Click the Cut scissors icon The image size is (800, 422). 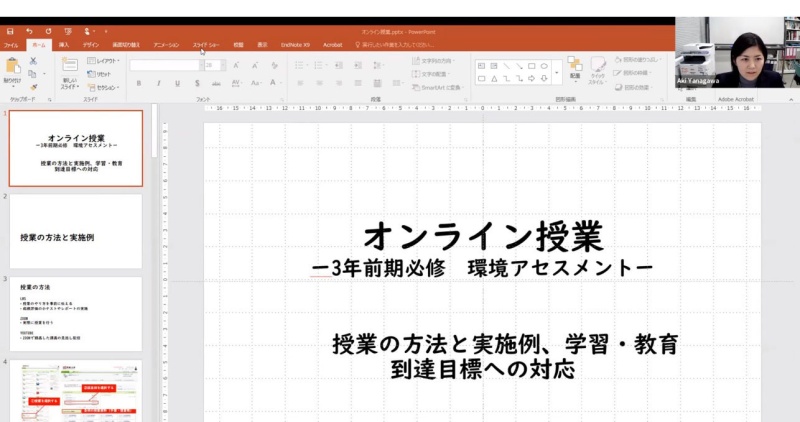[x=33, y=61]
